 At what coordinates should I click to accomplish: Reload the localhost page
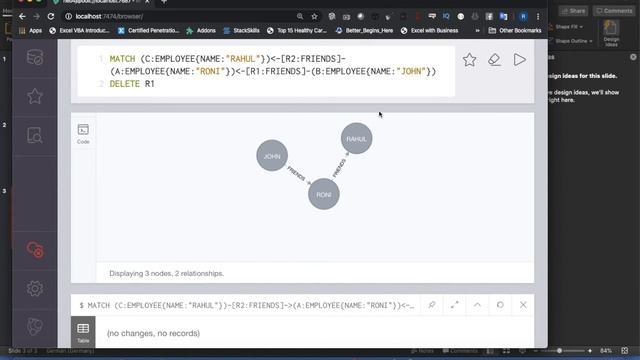51,16
